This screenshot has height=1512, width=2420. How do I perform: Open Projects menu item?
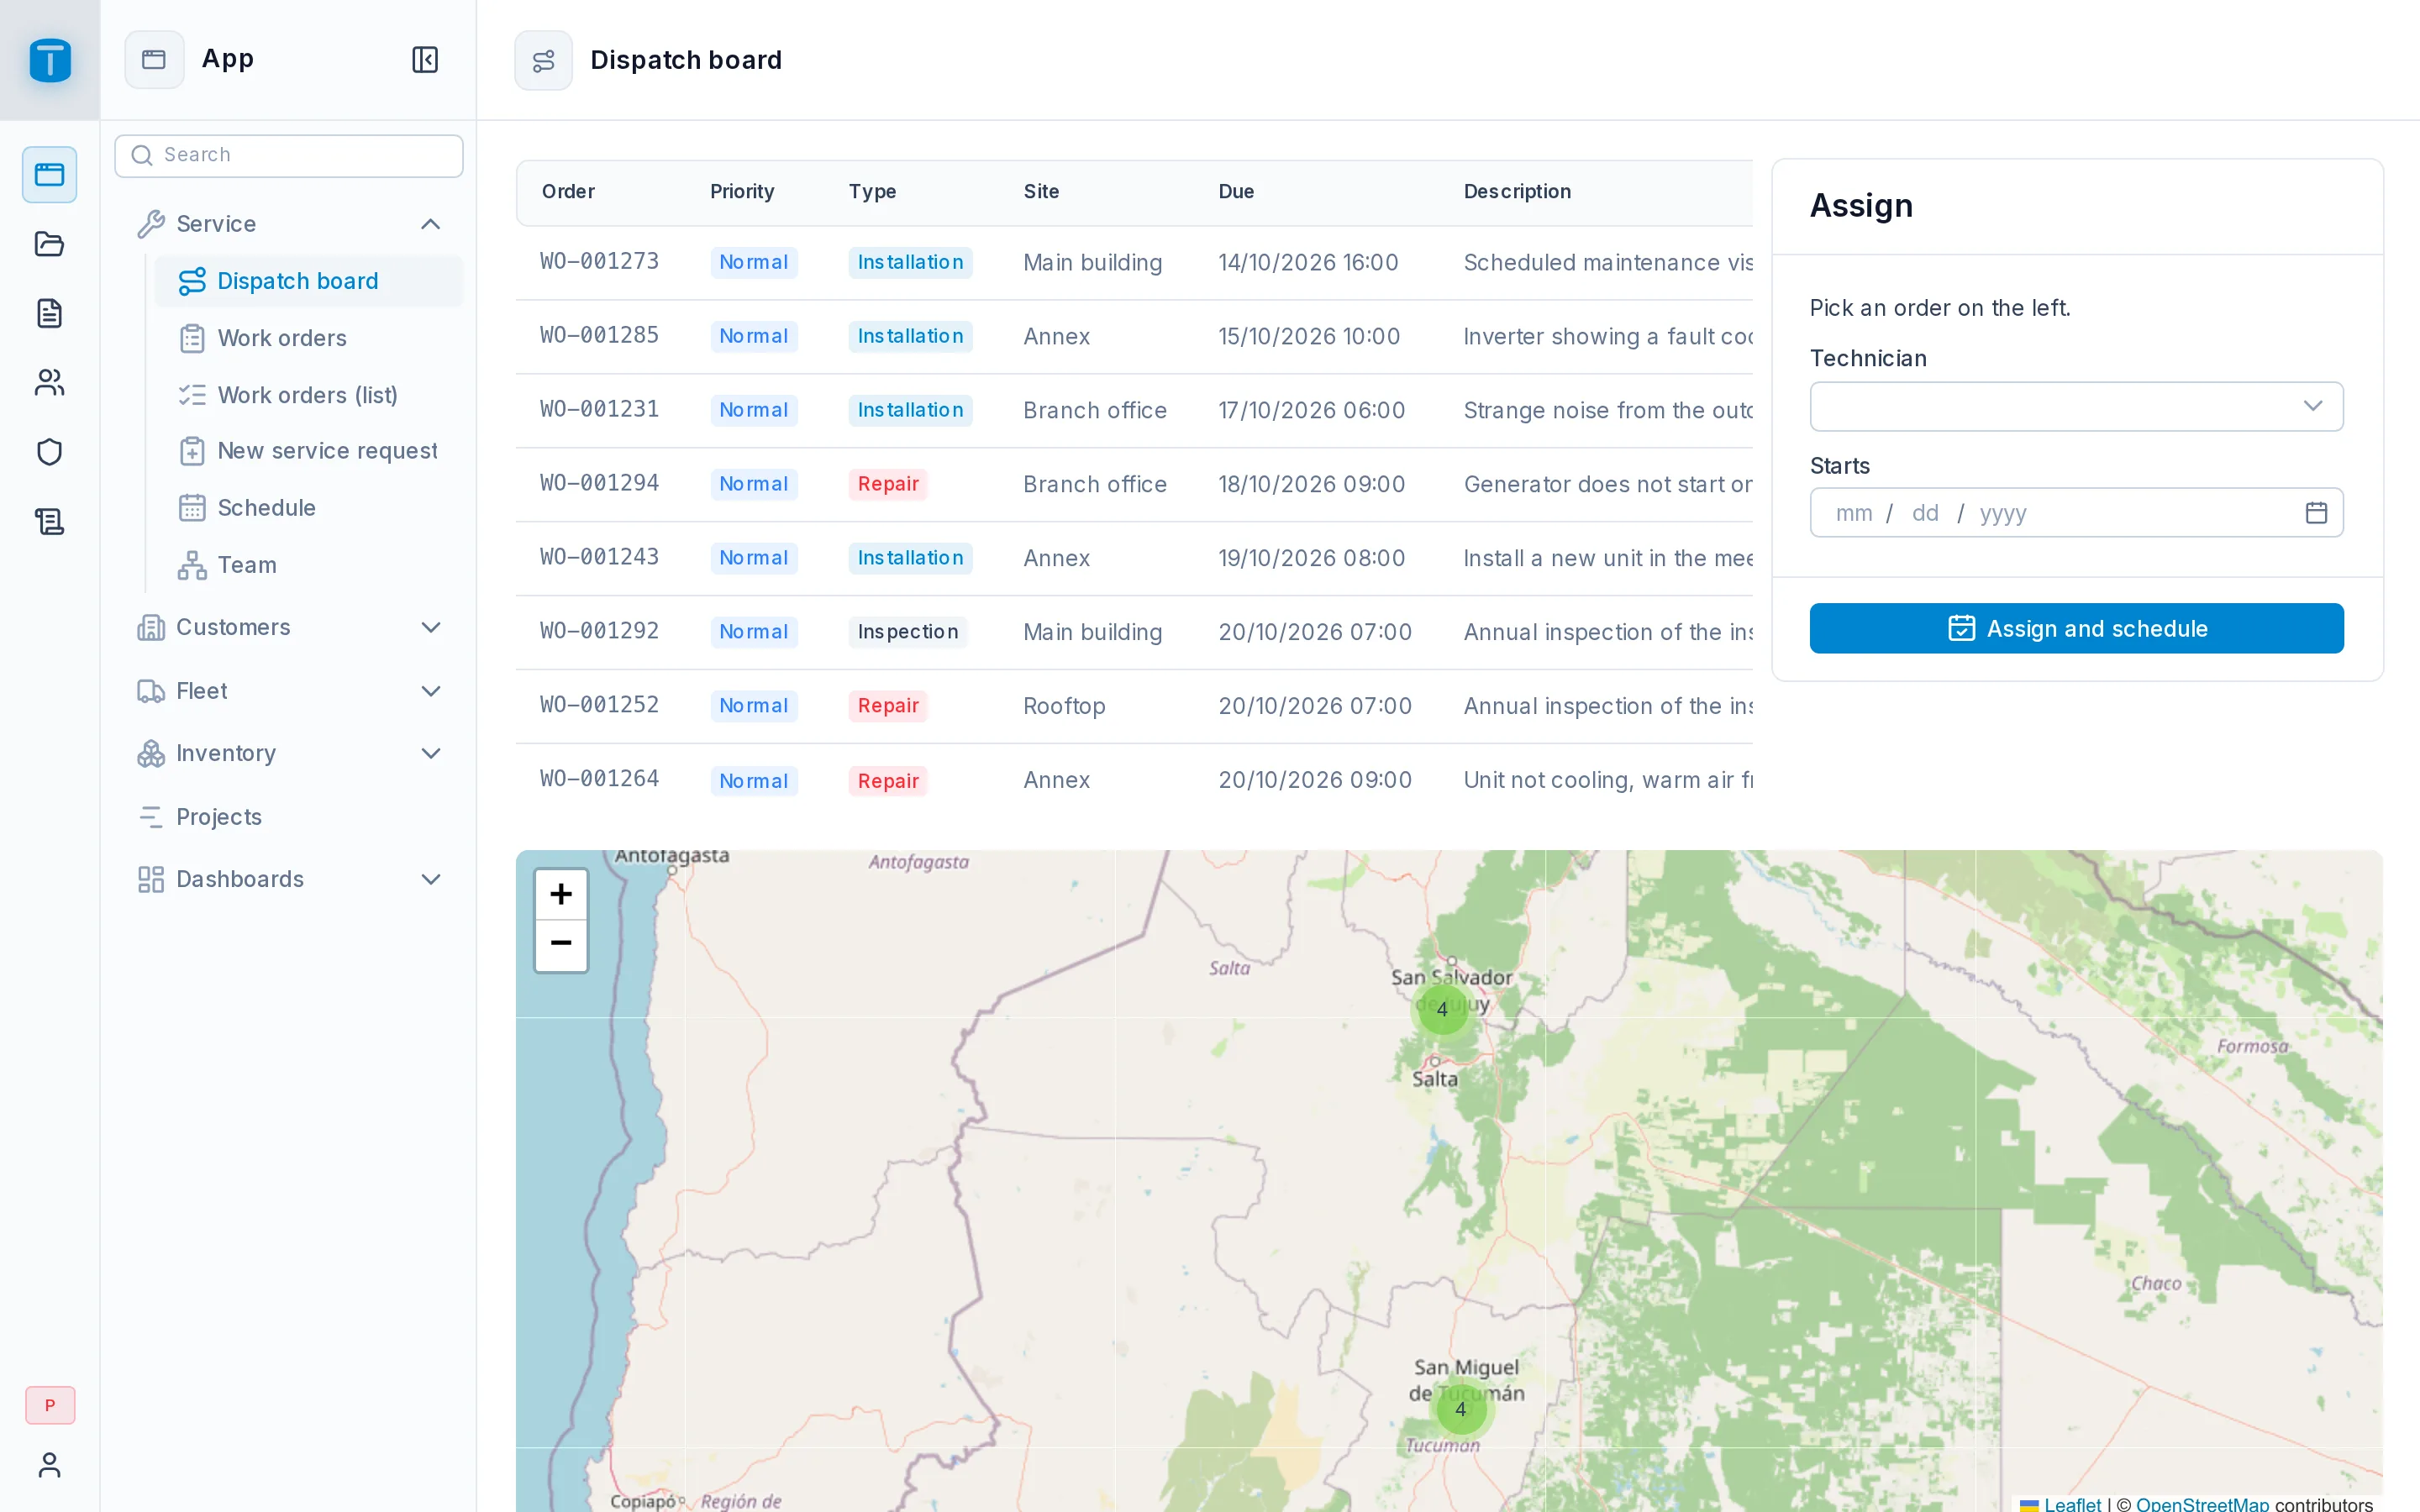(x=289, y=817)
